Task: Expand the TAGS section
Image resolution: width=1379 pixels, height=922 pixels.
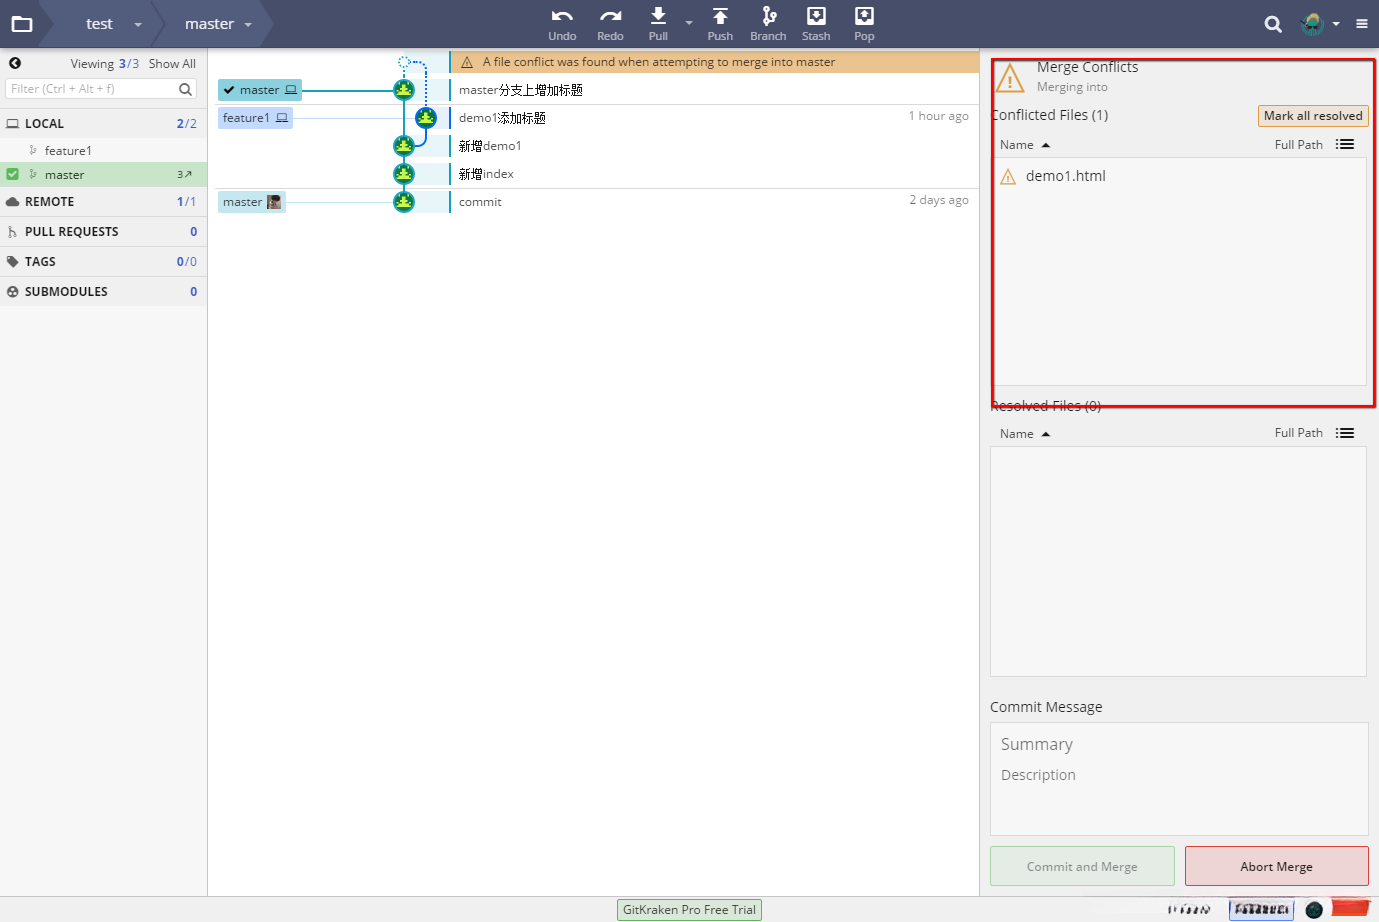Action: tap(103, 261)
